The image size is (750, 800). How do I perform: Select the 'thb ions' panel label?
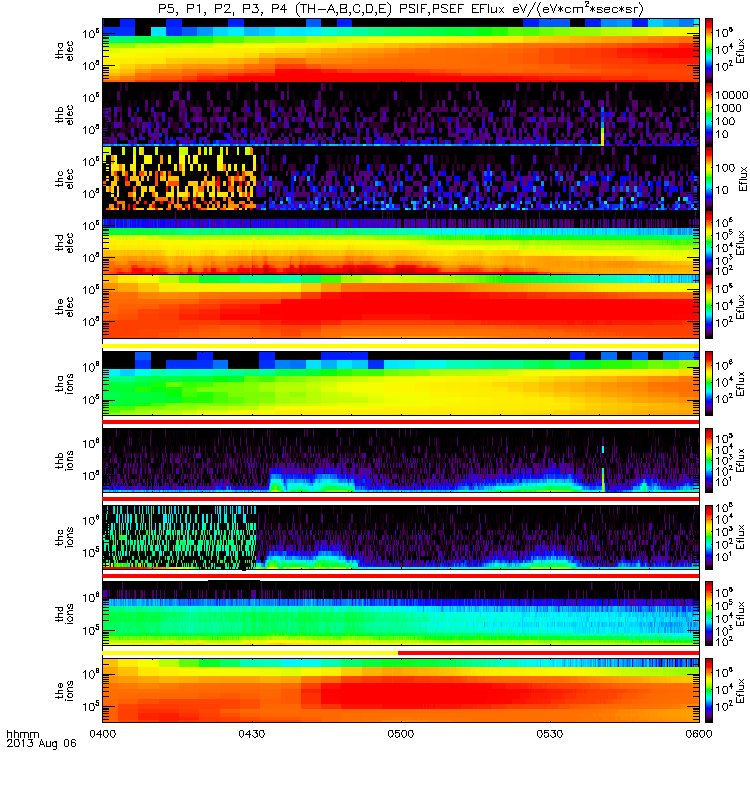[x=64, y=460]
